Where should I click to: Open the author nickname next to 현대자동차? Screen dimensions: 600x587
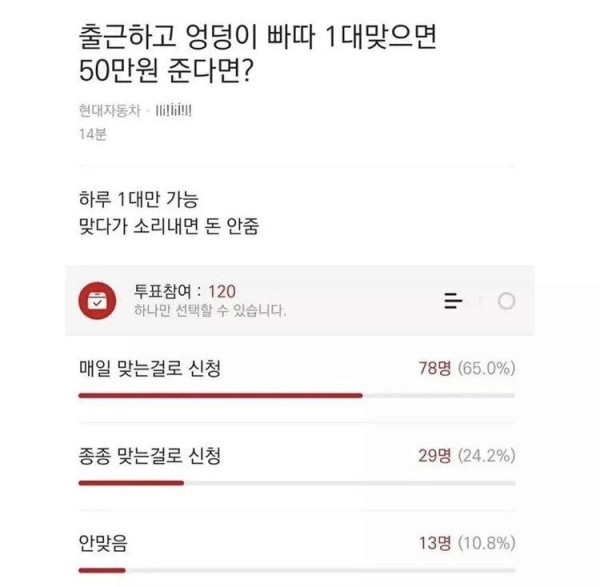point(173,111)
